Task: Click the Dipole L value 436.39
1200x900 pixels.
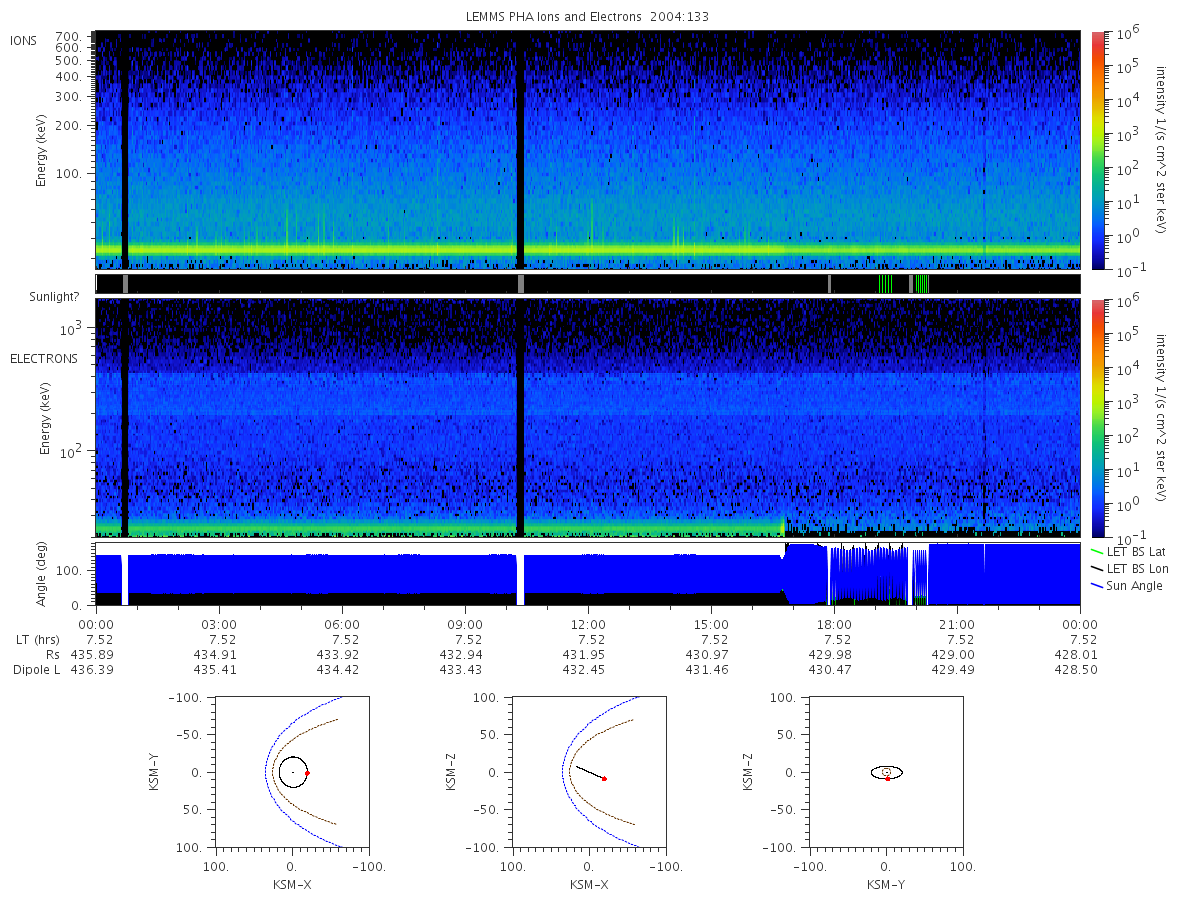Action: (x=93, y=669)
